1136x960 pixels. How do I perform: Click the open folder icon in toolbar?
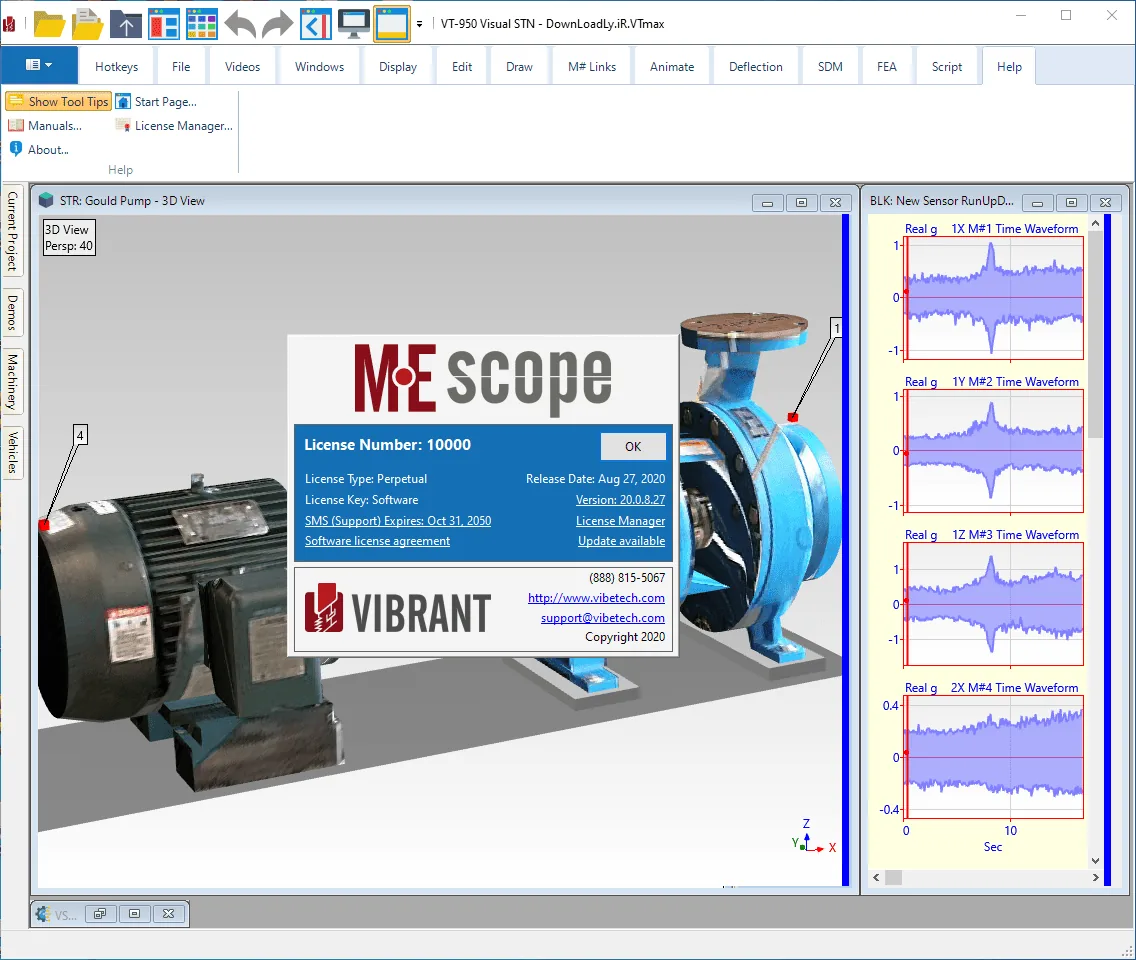tap(49, 24)
